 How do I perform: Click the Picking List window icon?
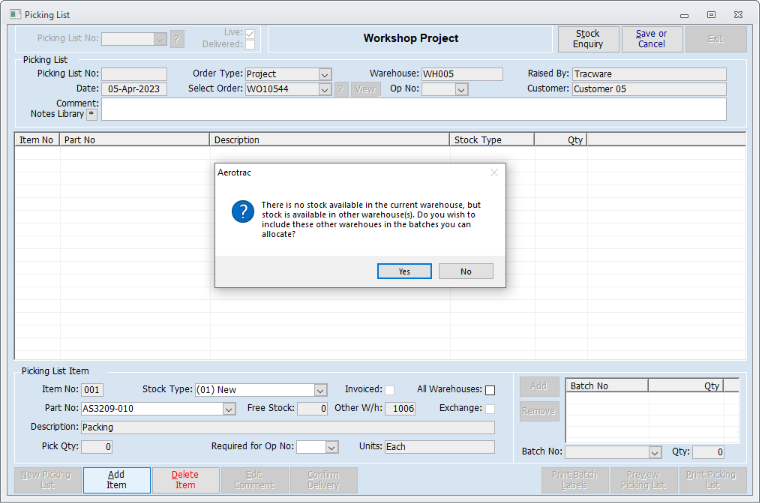pyautogui.click(x=14, y=15)
